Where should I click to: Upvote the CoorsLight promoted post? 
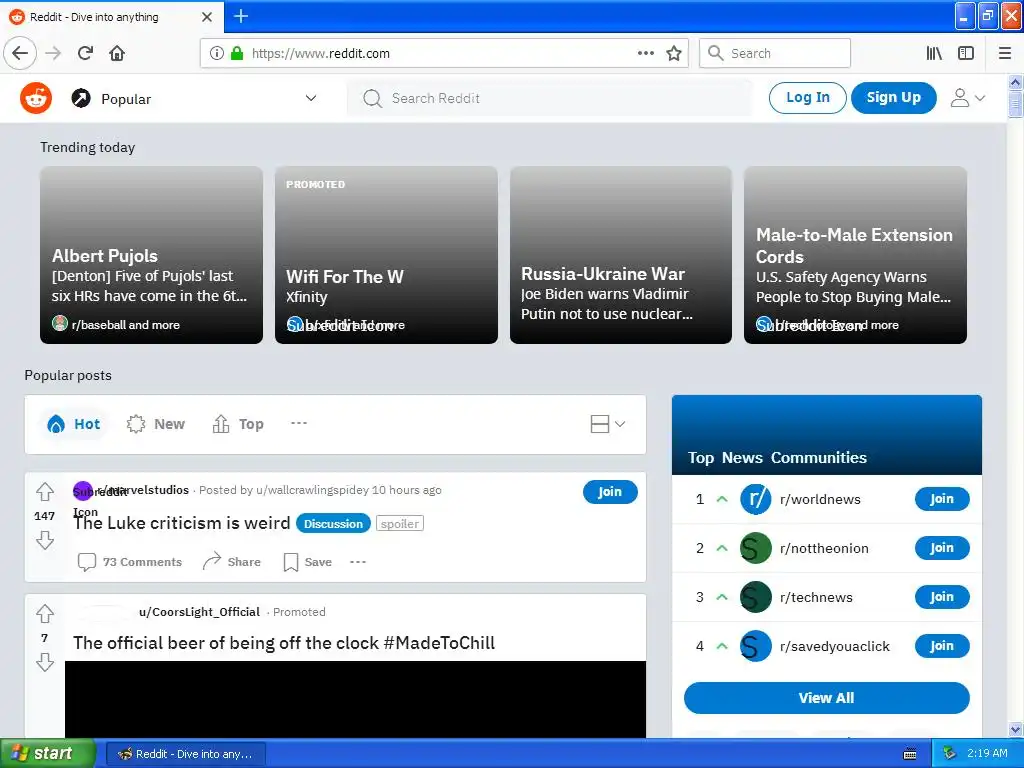coord(45,613)
